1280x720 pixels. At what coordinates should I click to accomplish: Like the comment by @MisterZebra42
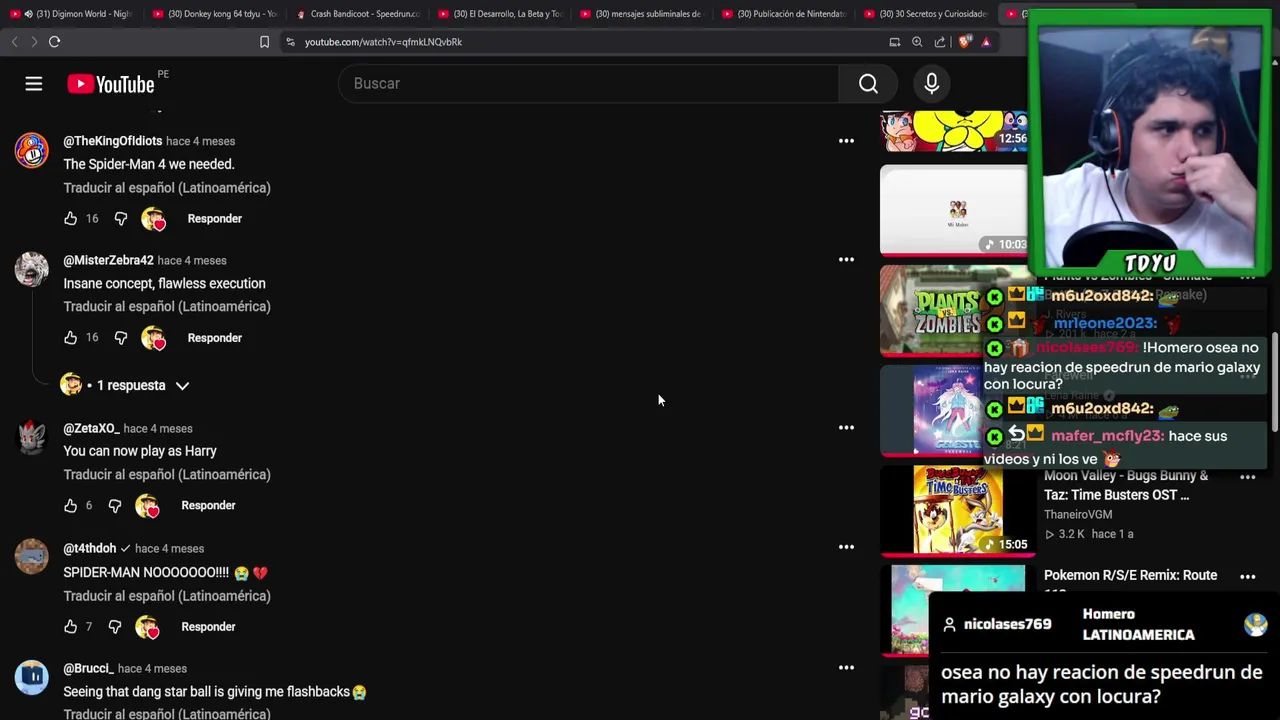(x=70, y=338)
